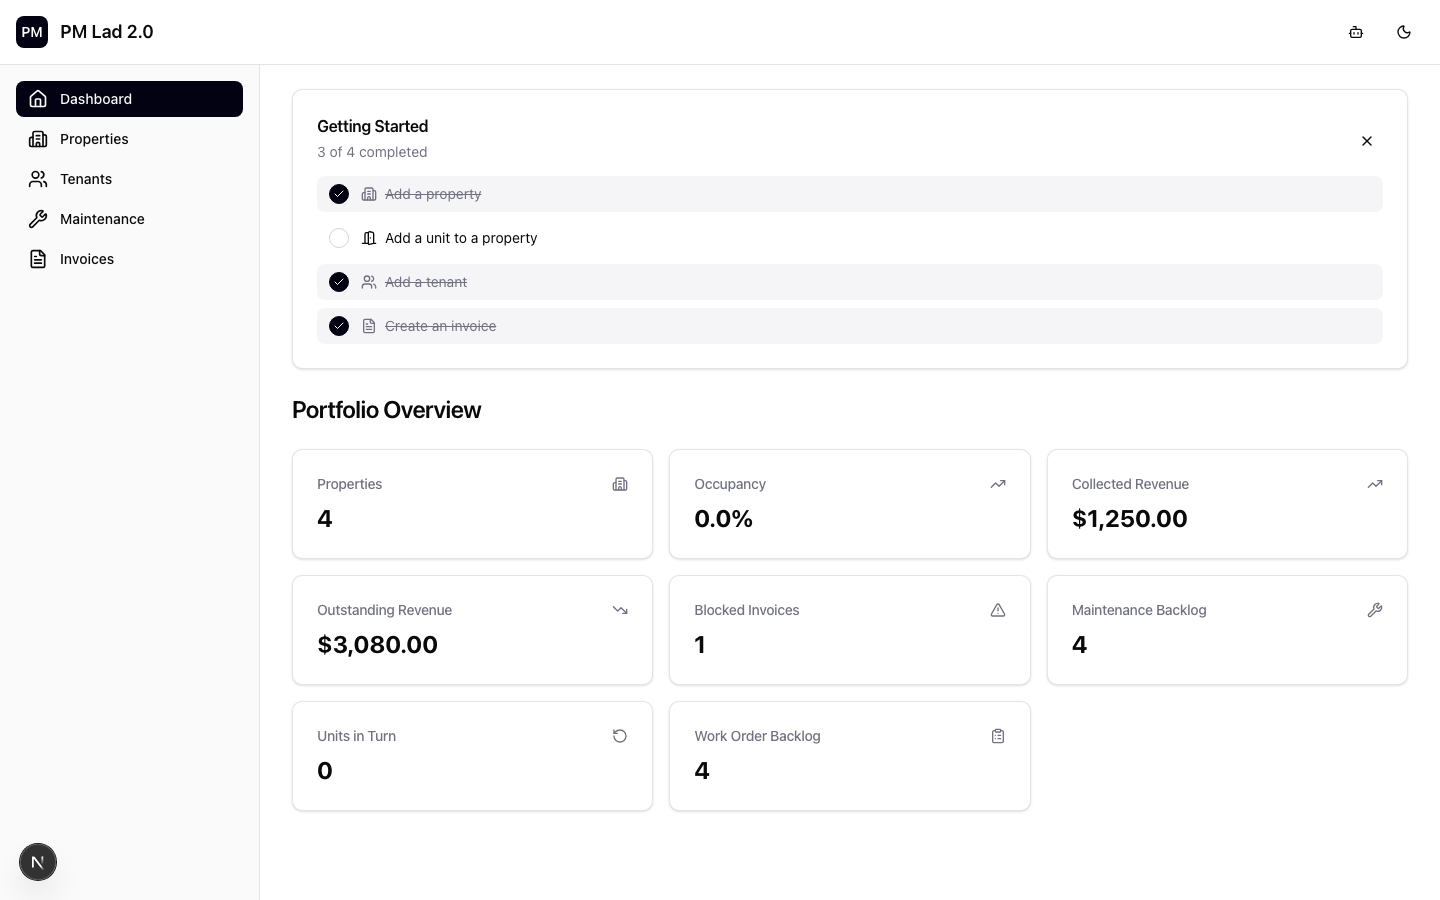
Task: Click wrench icon on Maintenance Backlog card
Action: pyautogui.click(x=1375, y=610)
